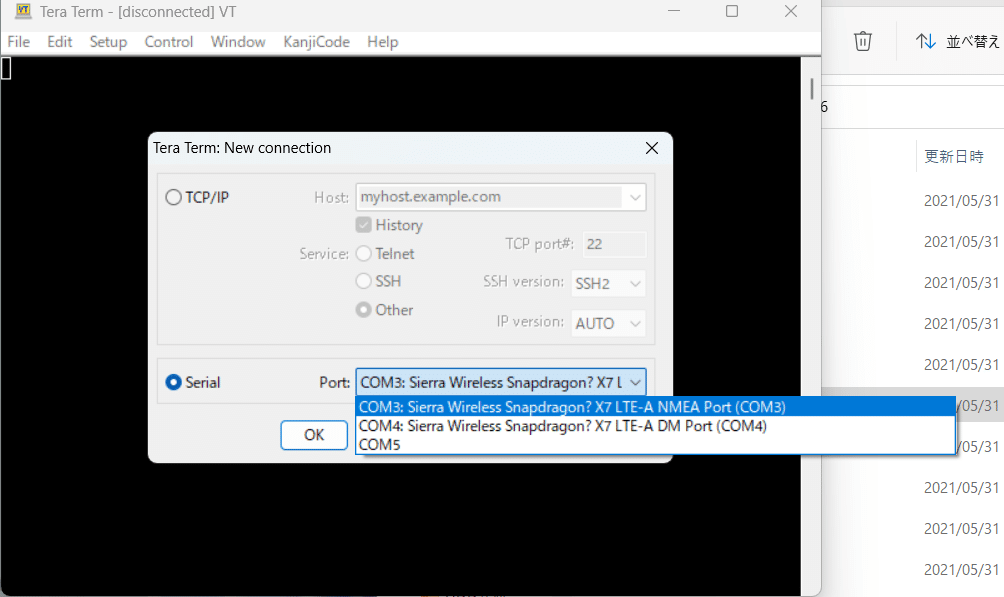Click the sort arrows icon in Explorer window
Viewport: 1004px width, 597px height.
pos(925,42)
